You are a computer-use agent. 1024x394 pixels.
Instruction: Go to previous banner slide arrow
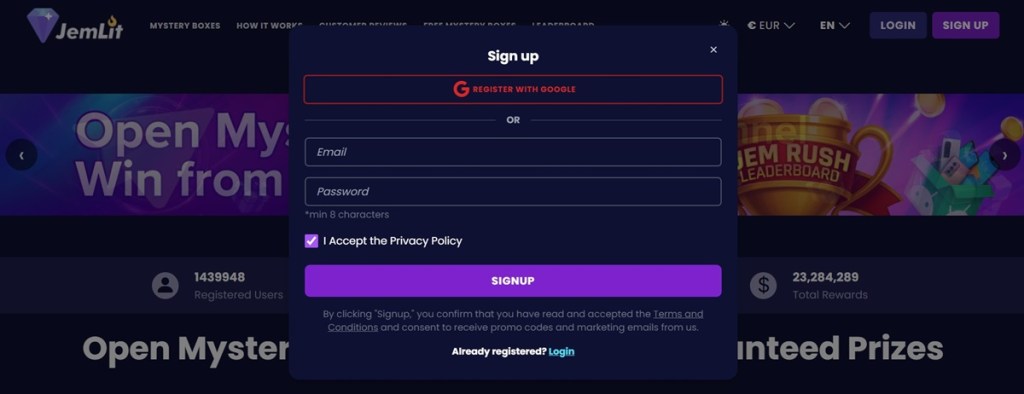[x=22, y=155]
